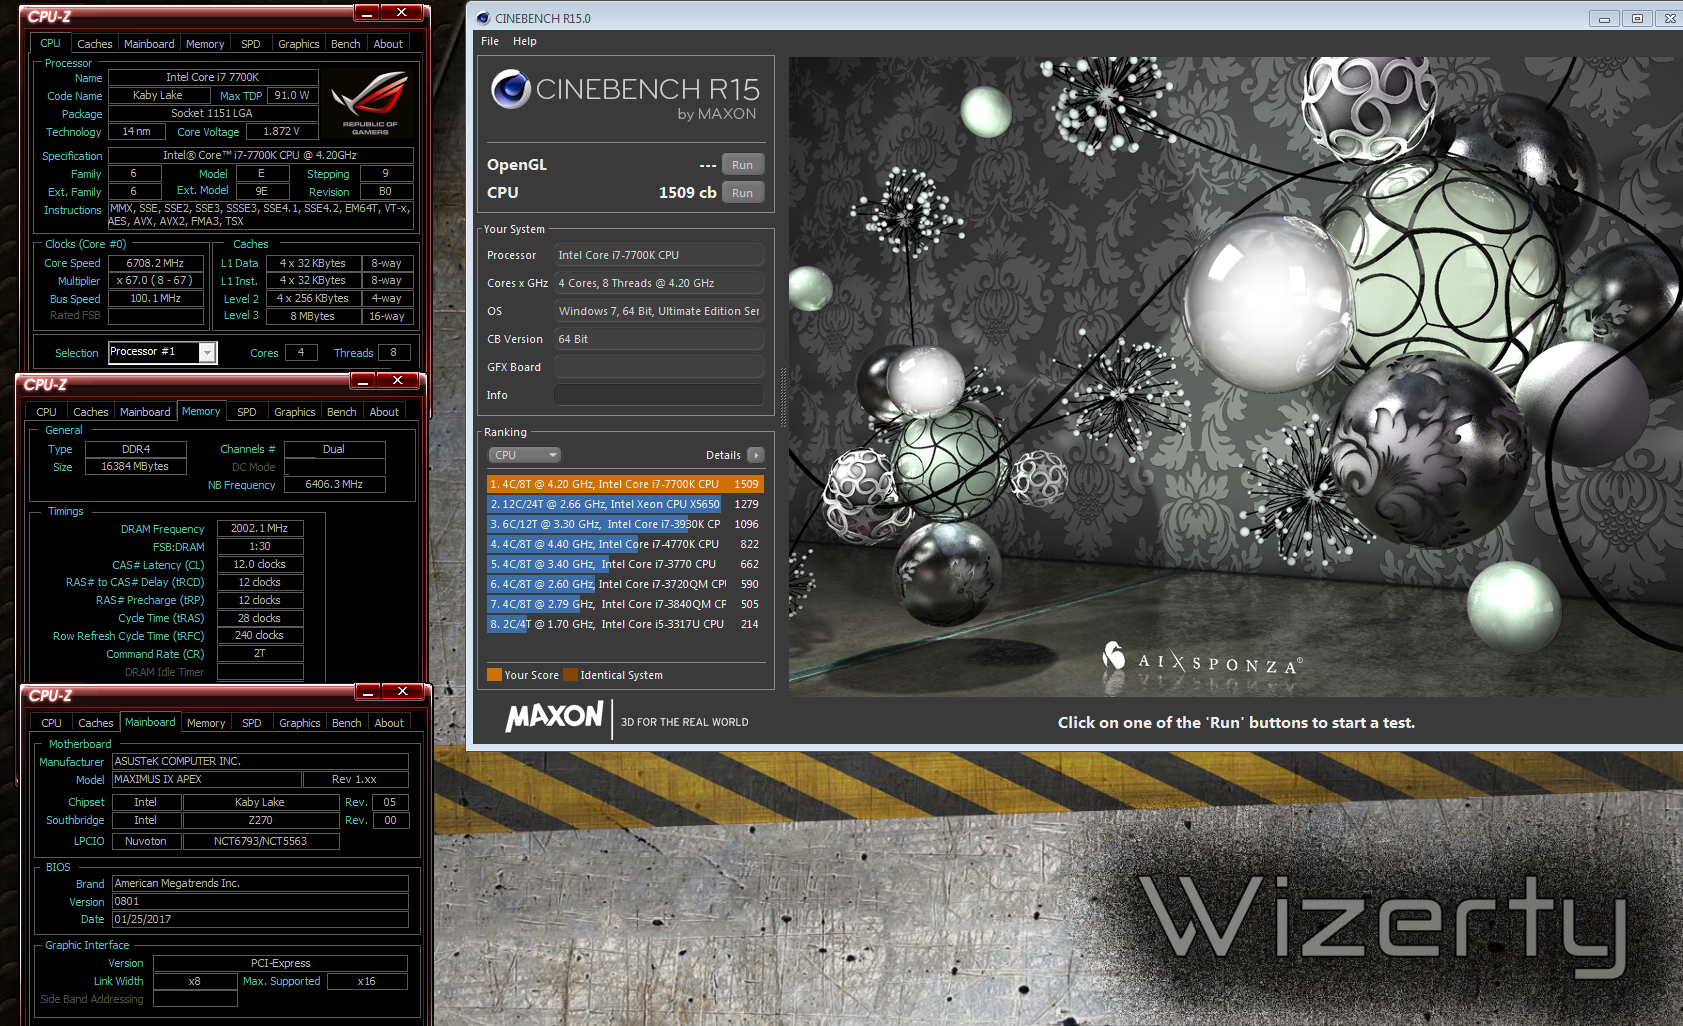Screen dimensions: 1683x1026
Task: Switch to Mainboard tab in top CPU-Z window
Action: click(x=149, y=44)
